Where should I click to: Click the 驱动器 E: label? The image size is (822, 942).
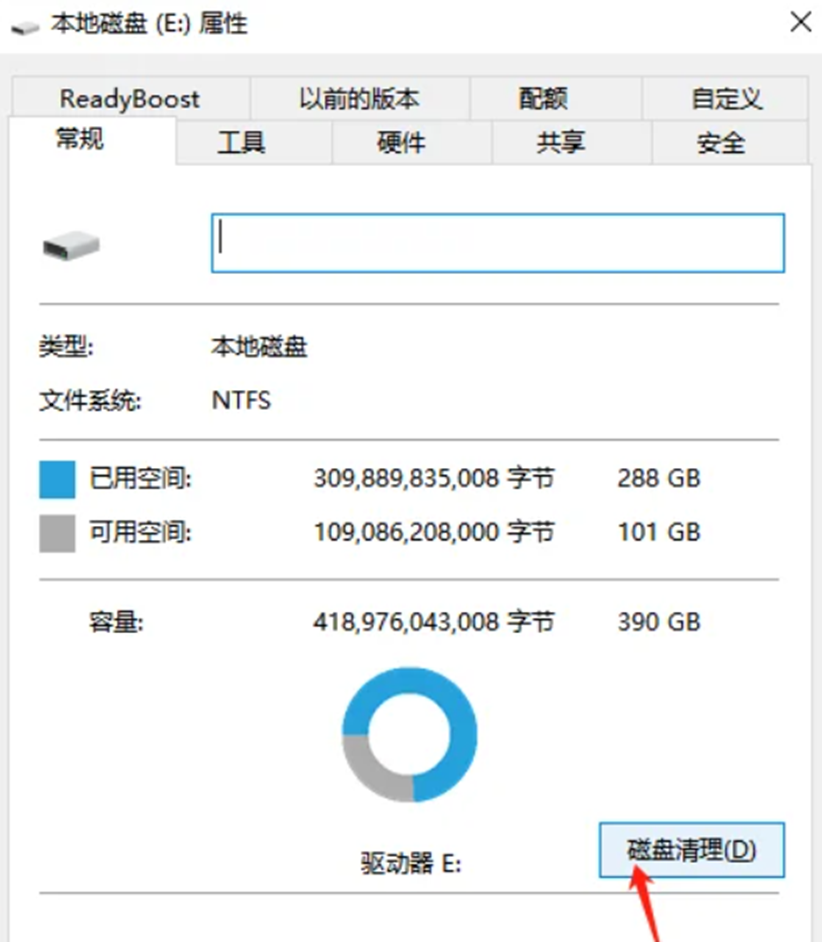[x=411, y=863]
